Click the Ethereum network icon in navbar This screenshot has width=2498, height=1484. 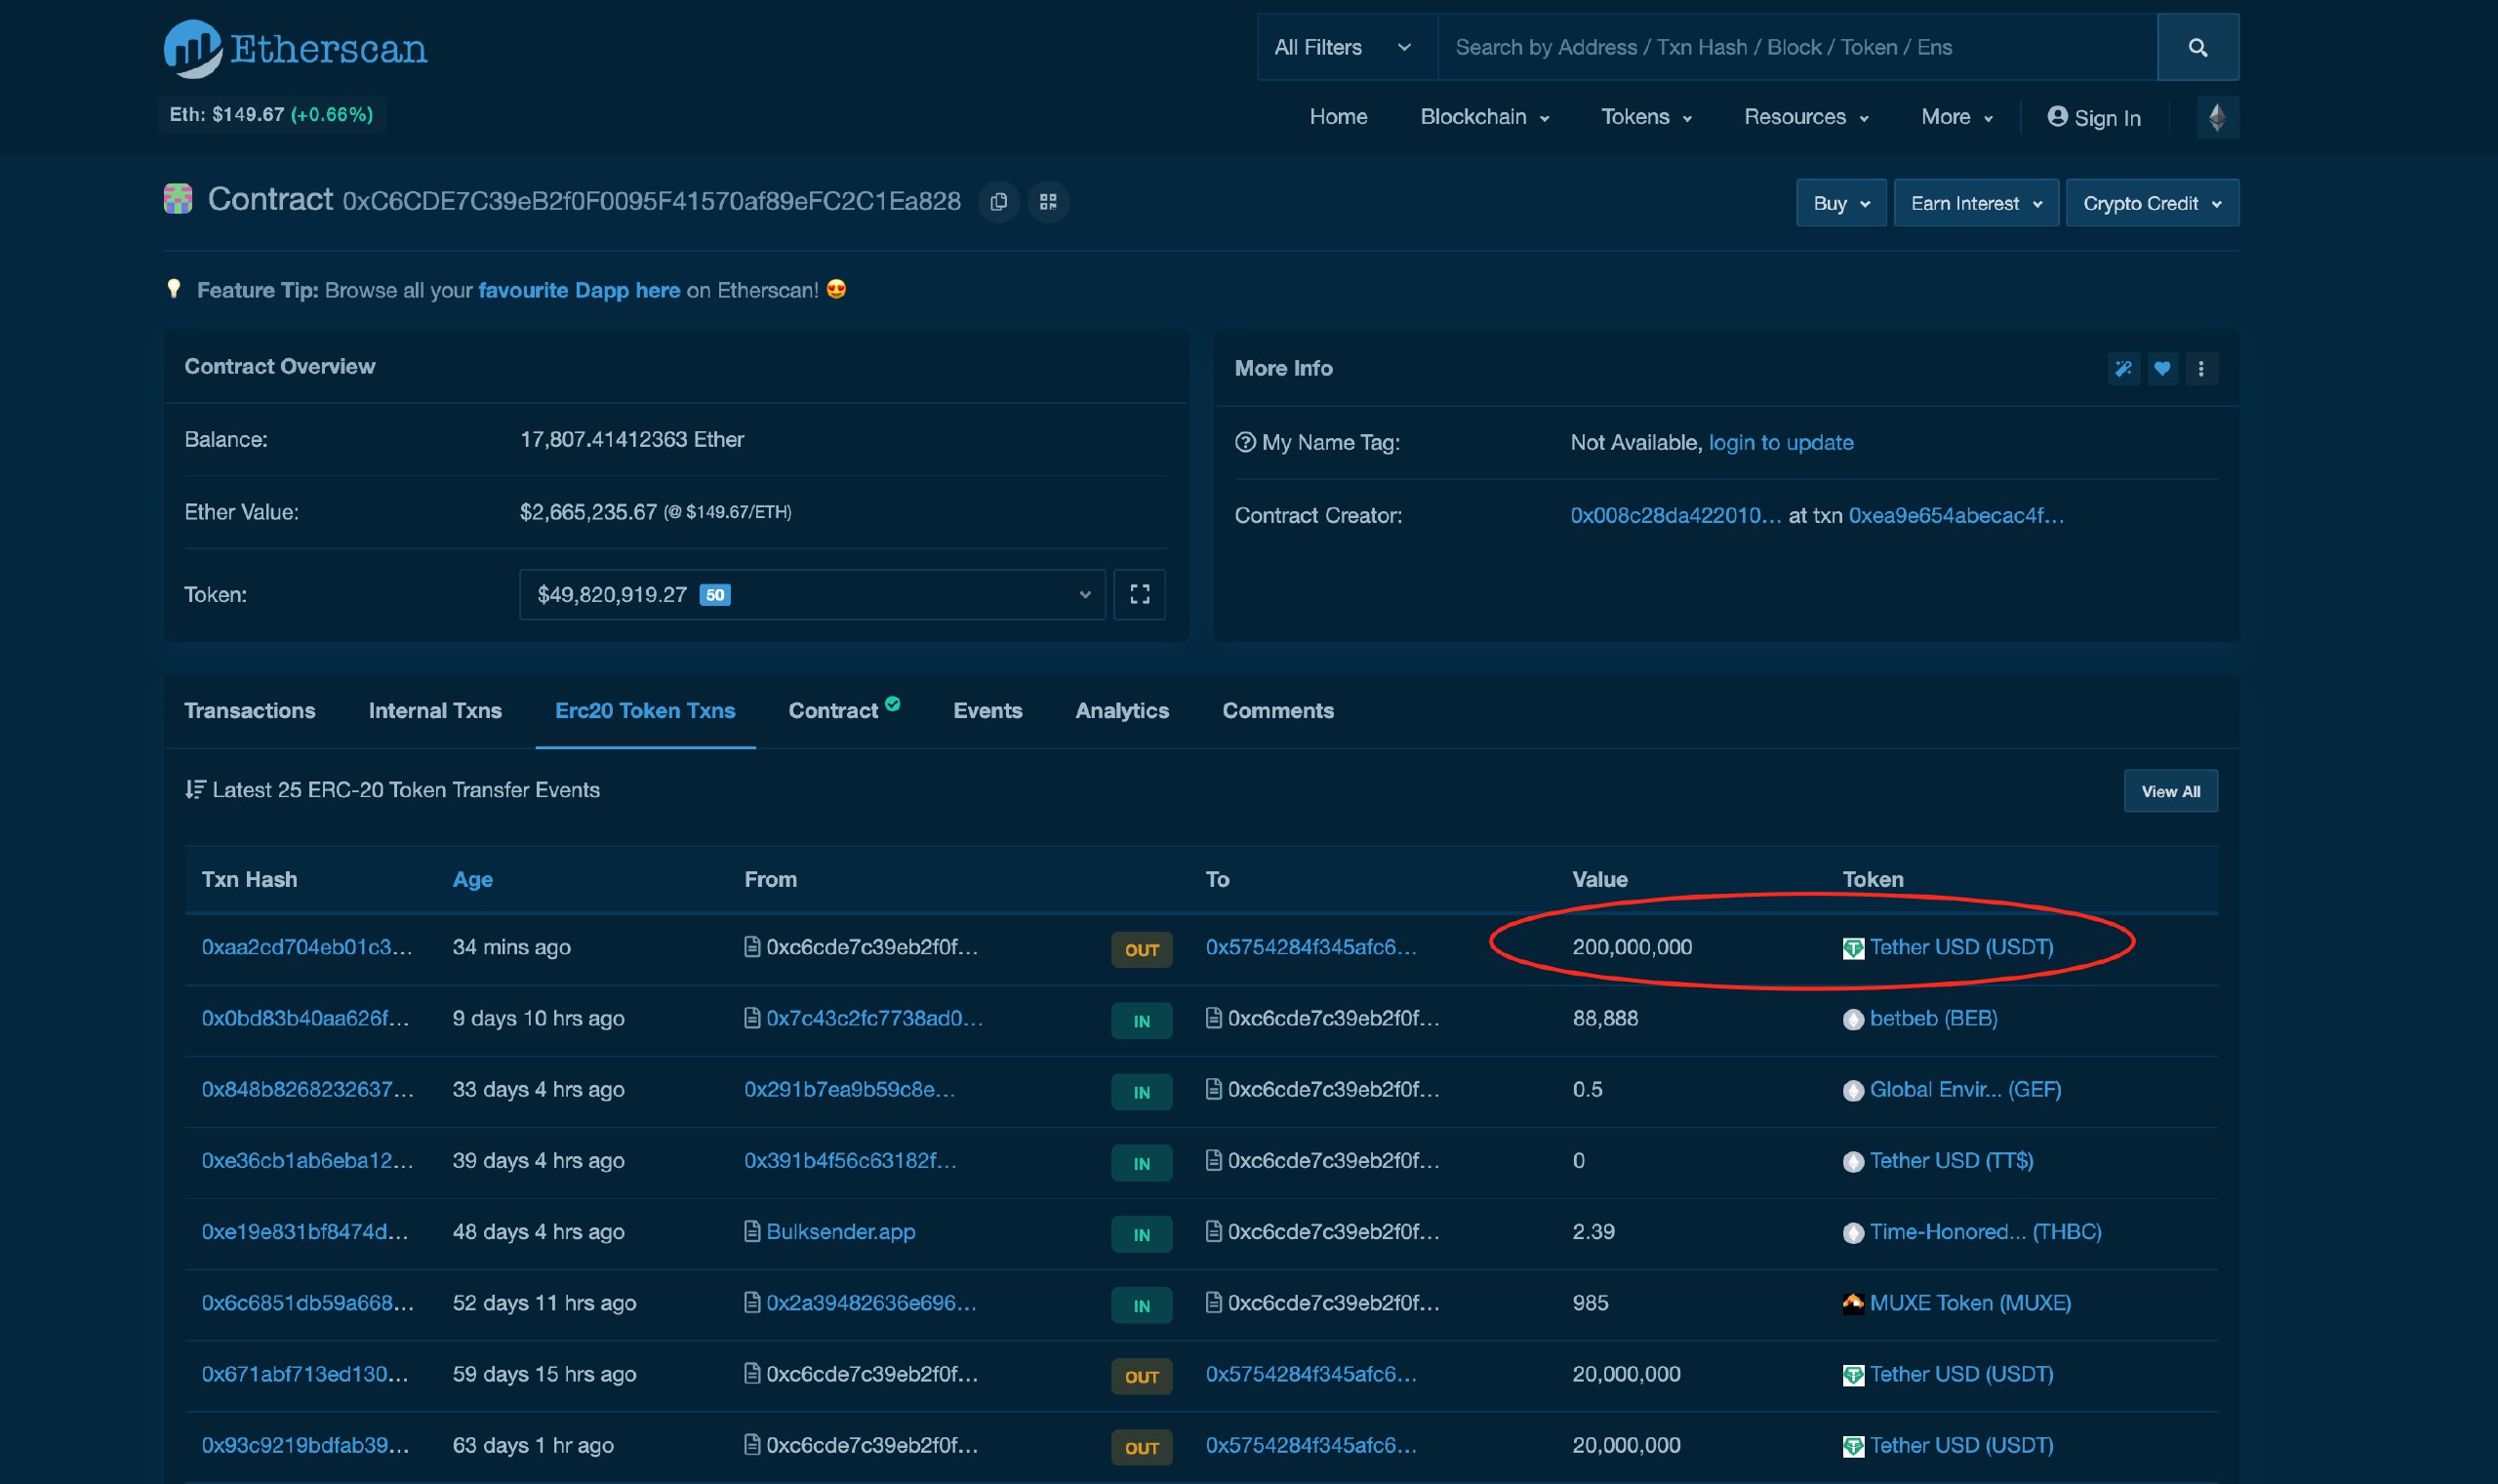[x=2217, y=118]
